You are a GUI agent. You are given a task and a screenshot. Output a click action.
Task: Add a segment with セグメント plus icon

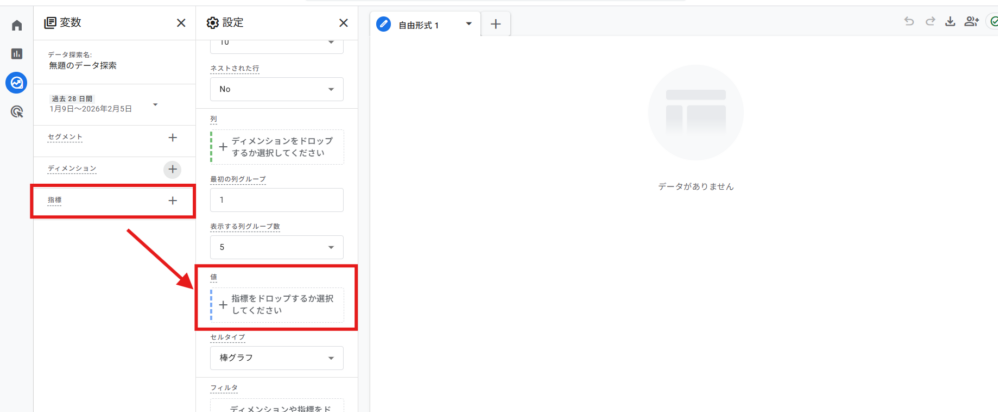[172, 137]
